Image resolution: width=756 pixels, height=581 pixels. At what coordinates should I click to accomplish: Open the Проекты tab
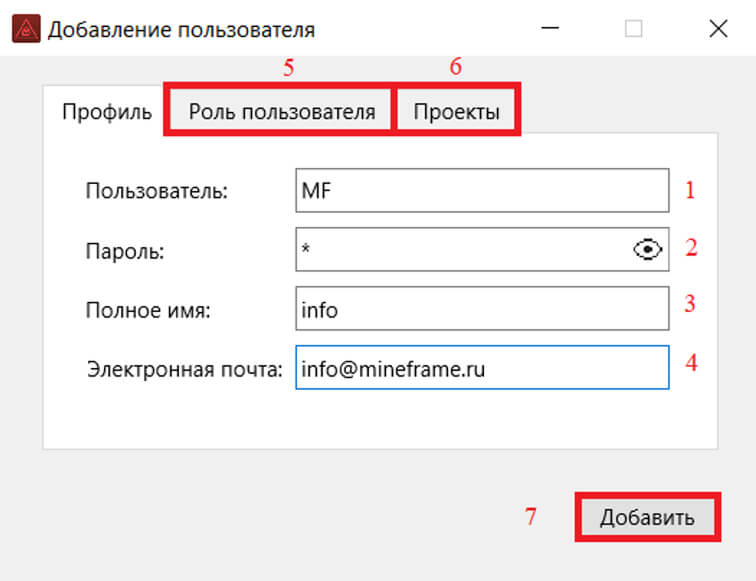456,111
